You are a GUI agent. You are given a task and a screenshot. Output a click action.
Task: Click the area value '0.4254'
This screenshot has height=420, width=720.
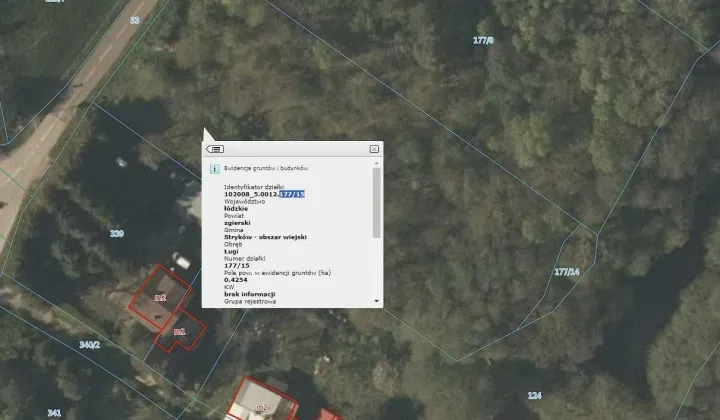coord(236,280)
